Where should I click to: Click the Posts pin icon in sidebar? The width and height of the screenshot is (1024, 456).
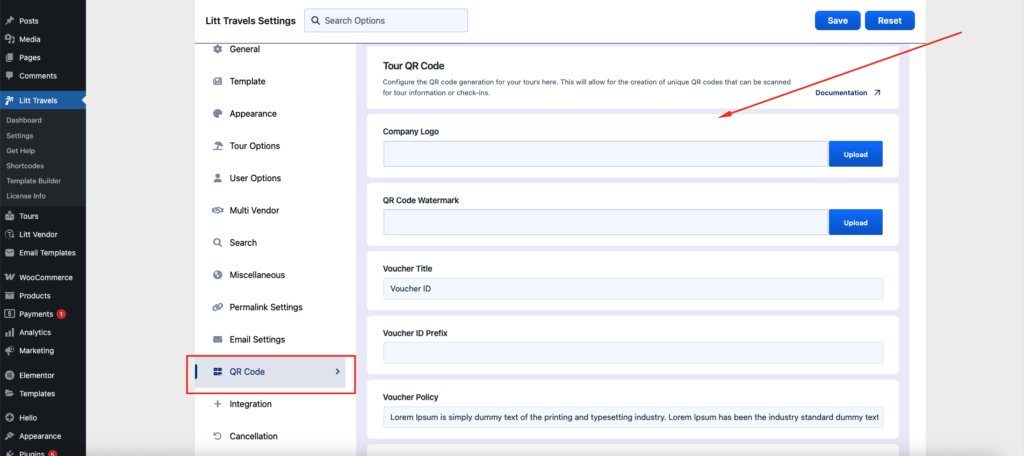(10, 21)
